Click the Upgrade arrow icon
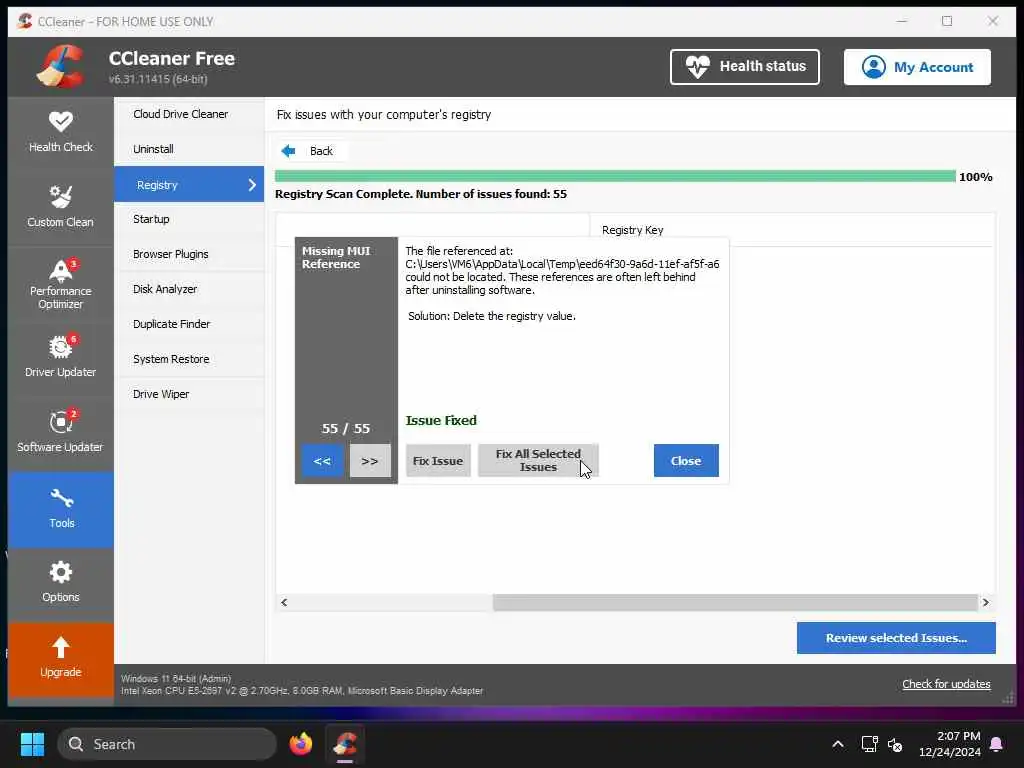The height and width of the screenshot is (768, 1024). (x=61, y=647)
